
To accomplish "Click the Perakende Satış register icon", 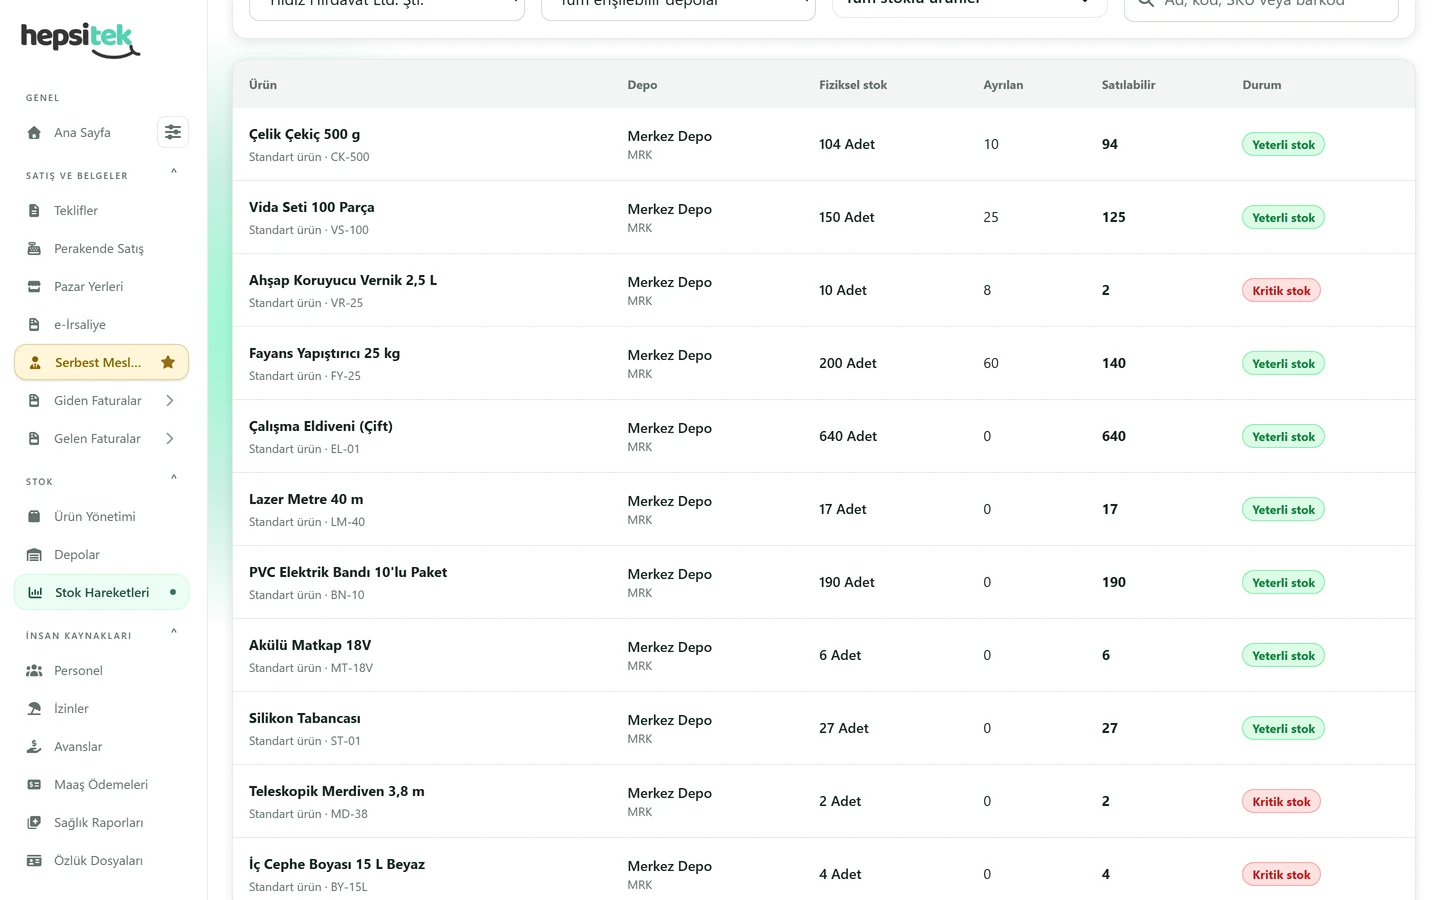I will click(x=34, y=248).
